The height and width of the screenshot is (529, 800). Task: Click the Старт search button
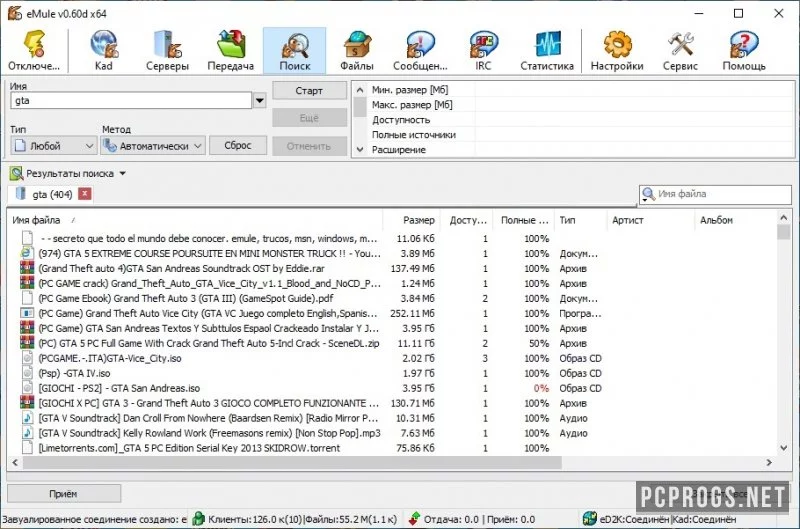pos(309,91)
